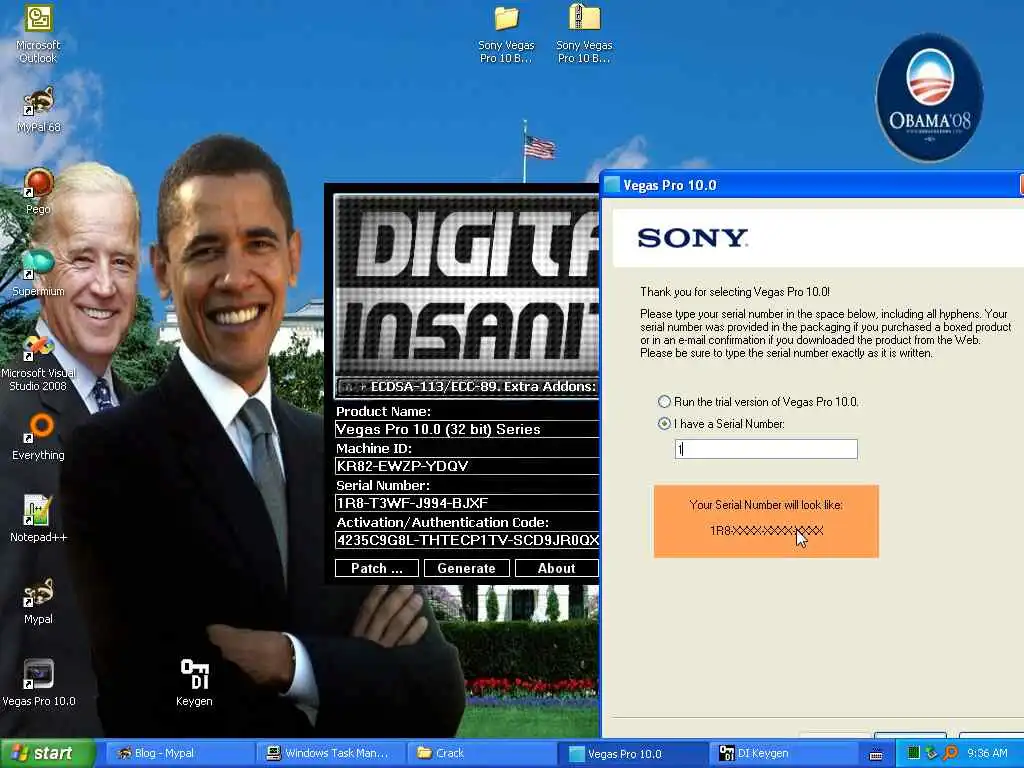Open the Microsoft Visual Studio 2008 shortcut
This screenshot has height=768, width=1024.
[38, 362]
